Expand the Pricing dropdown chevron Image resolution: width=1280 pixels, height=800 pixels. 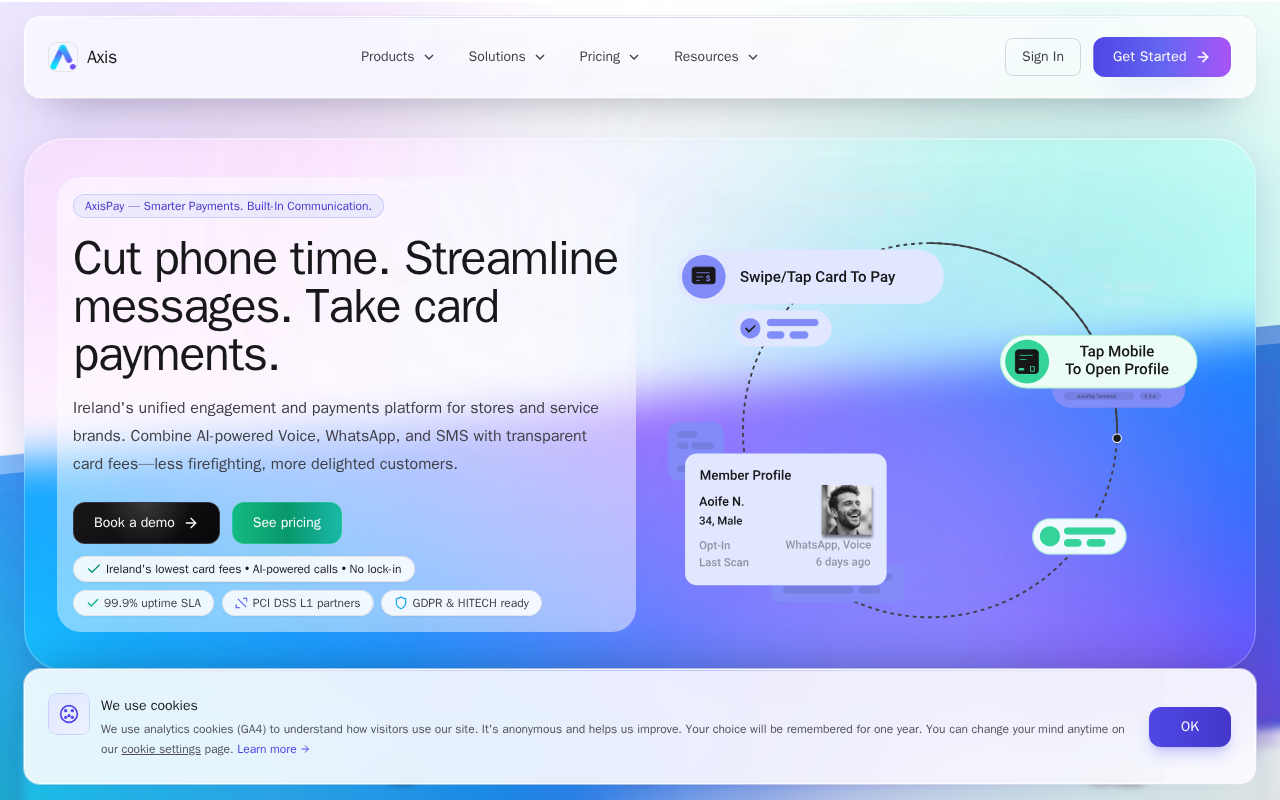click(634, 57)
